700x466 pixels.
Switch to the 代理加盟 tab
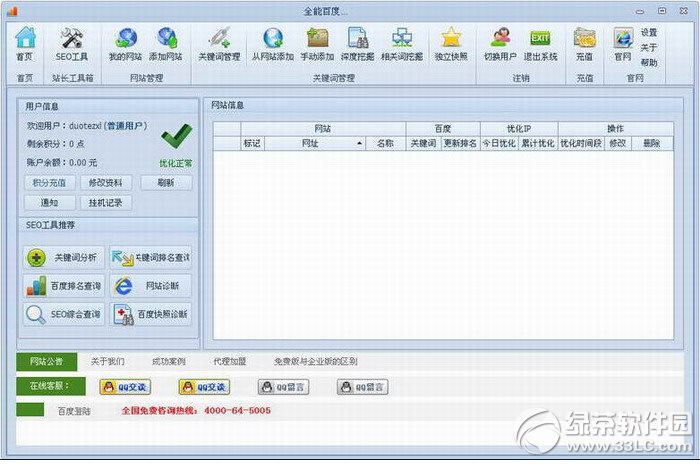[229, 361]
